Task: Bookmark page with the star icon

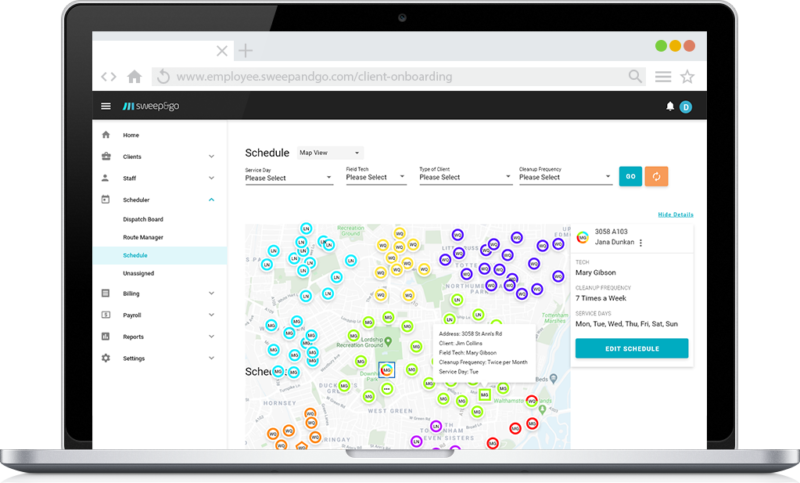Action: click(x=687, y=76)
